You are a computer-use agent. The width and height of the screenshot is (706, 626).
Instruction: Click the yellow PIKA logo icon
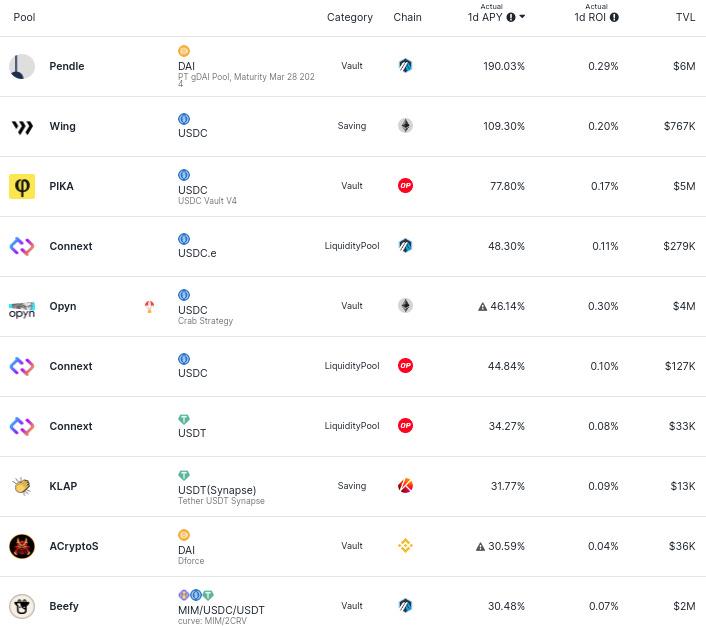[22, 186]
